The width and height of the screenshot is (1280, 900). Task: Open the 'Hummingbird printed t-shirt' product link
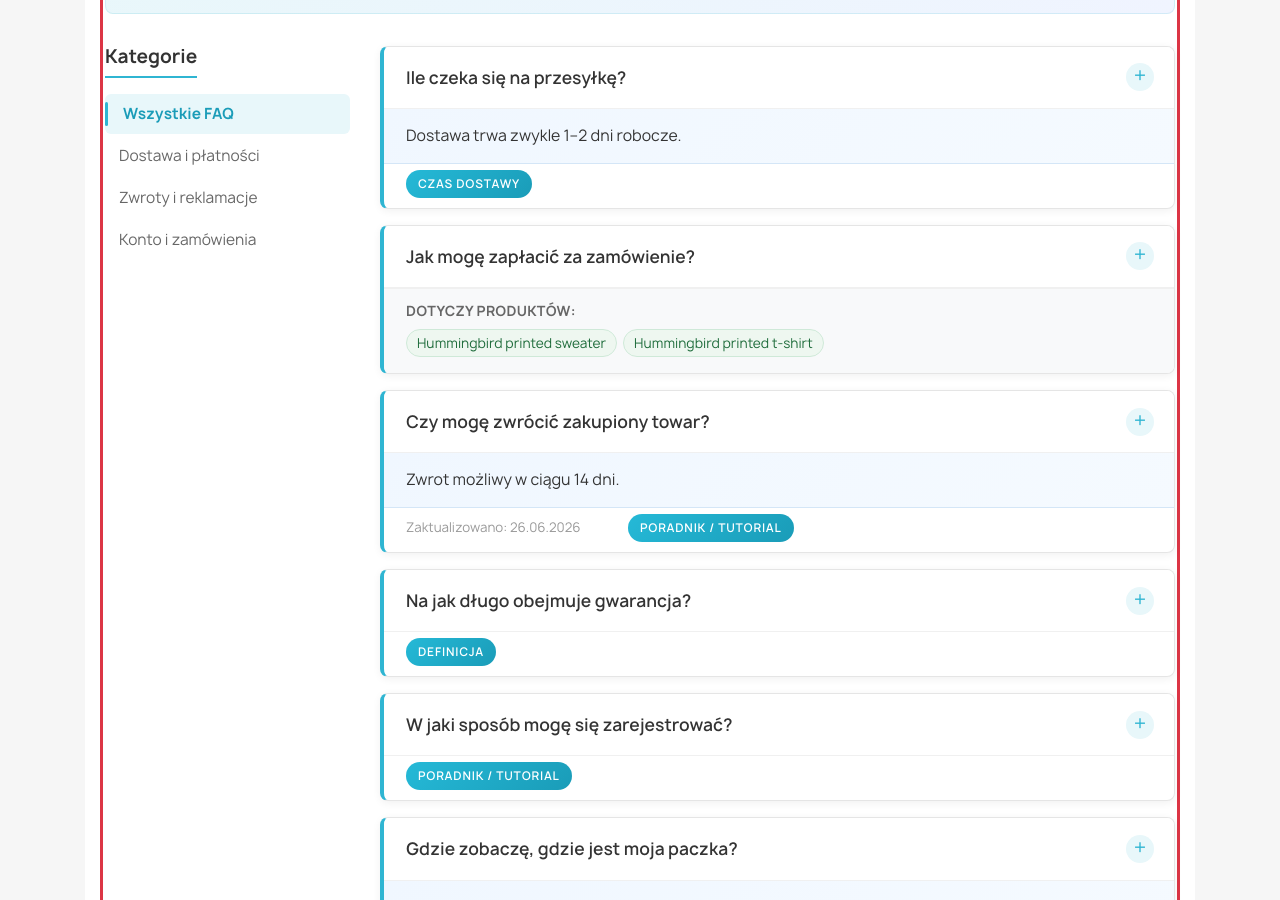pos(723,343)
